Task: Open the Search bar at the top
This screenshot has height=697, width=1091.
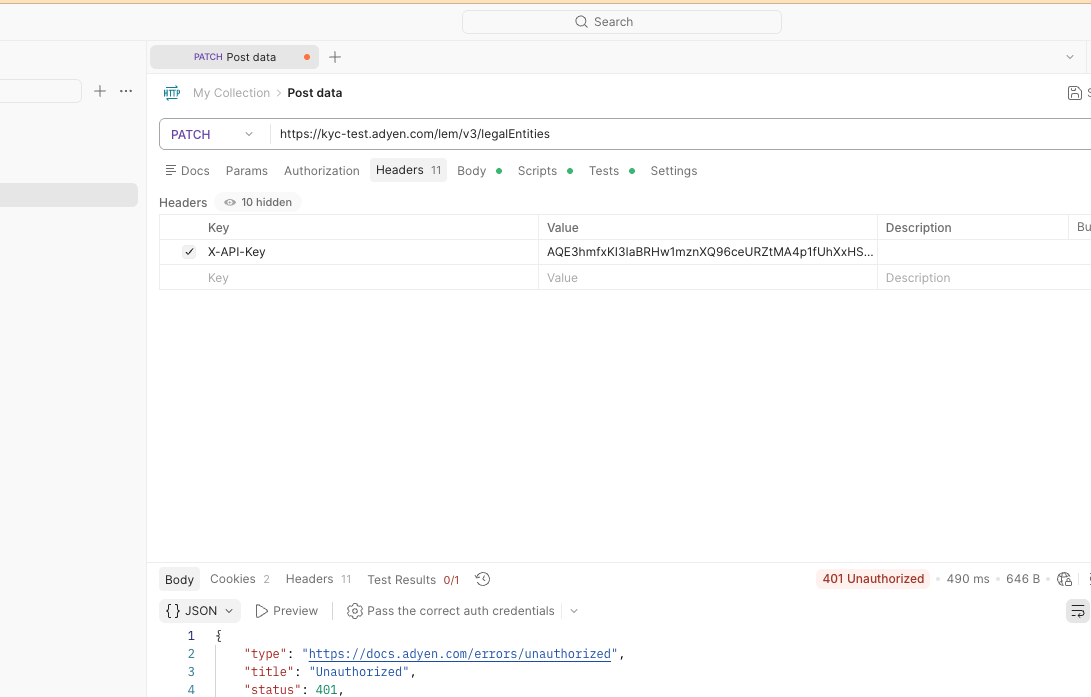Action: 621,21
